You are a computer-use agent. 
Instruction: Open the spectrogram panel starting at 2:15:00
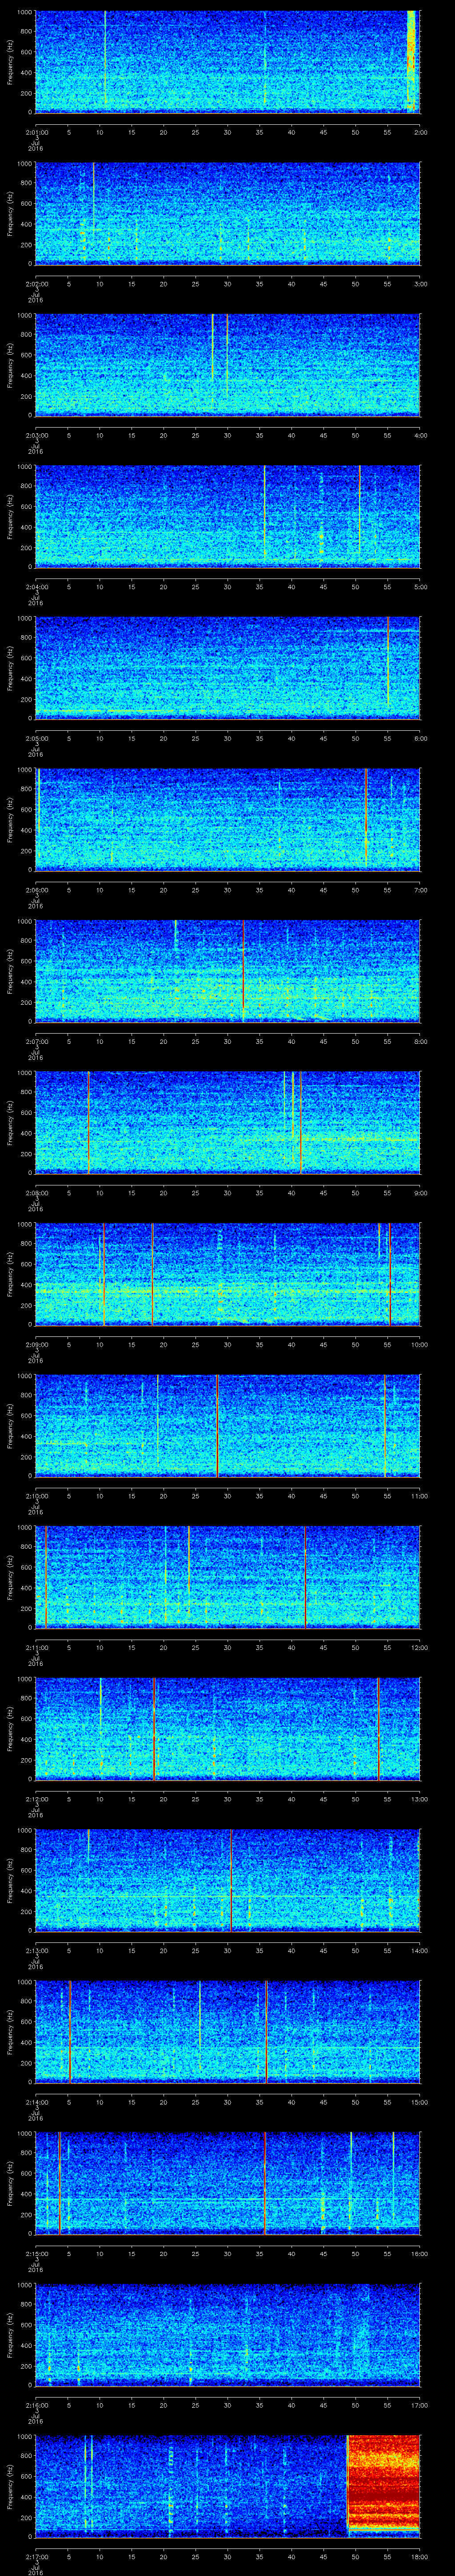[227, 2183]
